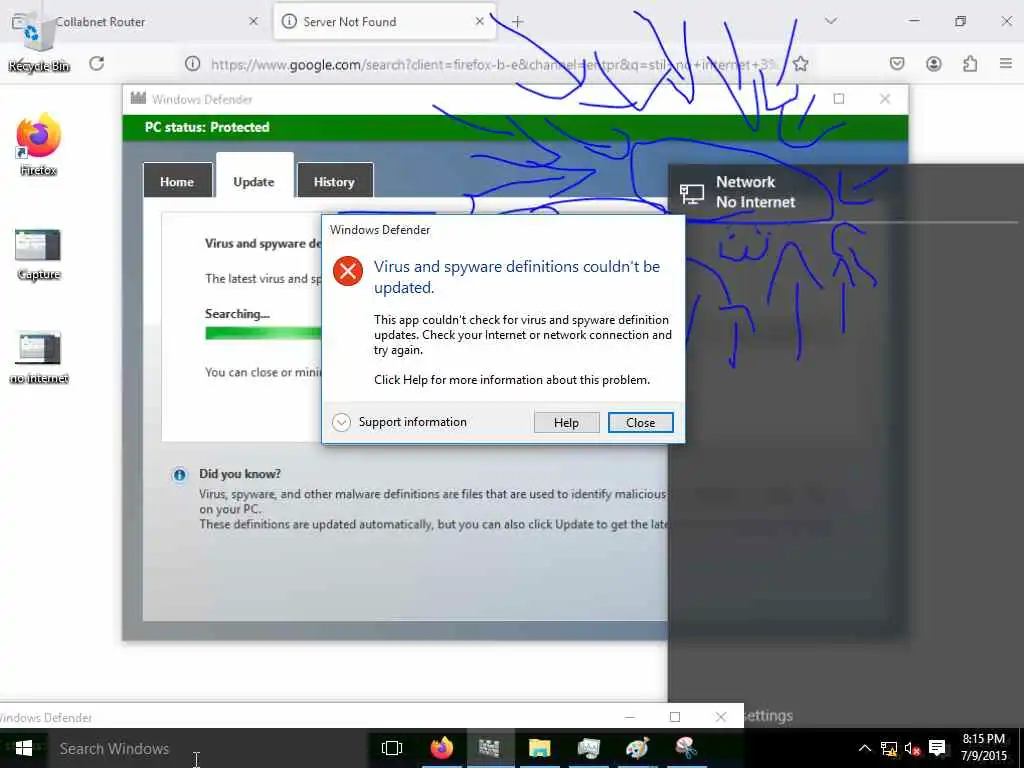Click the muted volume tray icon

(x=912, y=748)
